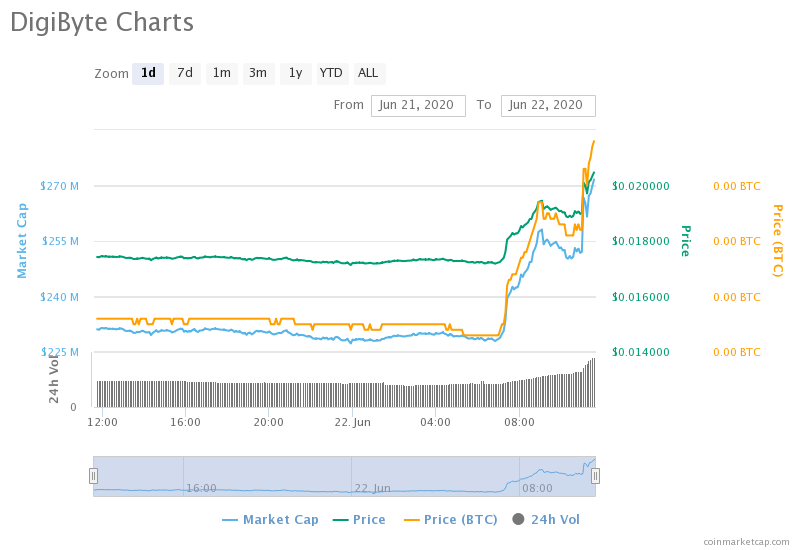This screenshot has width=800, height=550.
Task: Click the Zoom label
Action: 111,74
